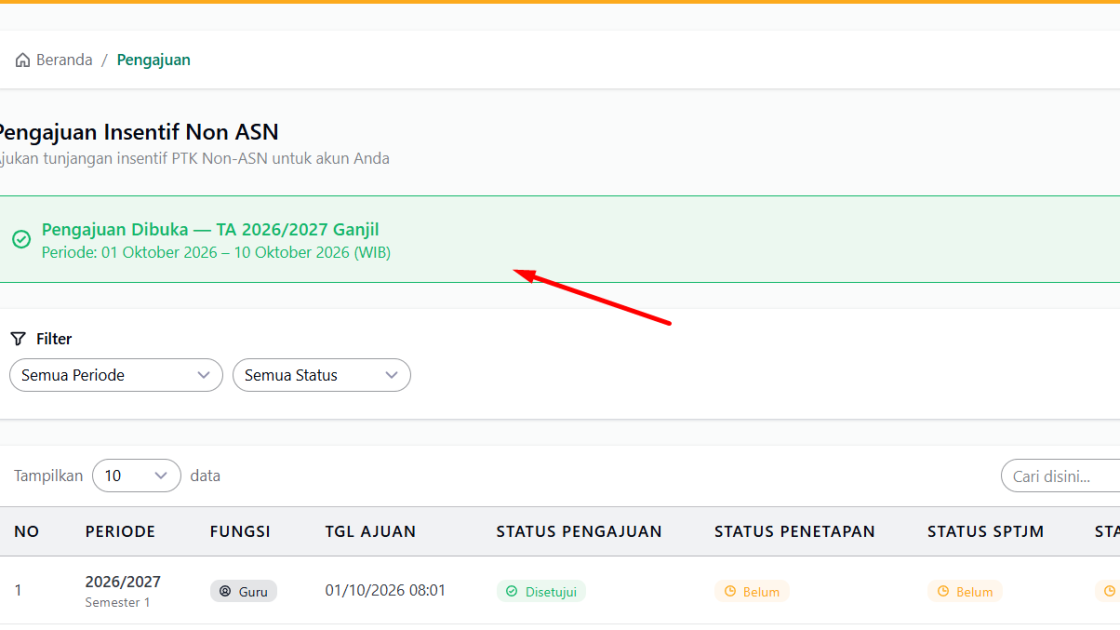The height and width of the screenshot is (630, 1120).
Task: Open the Semua Periode dropdown
Action: [116, 375]
